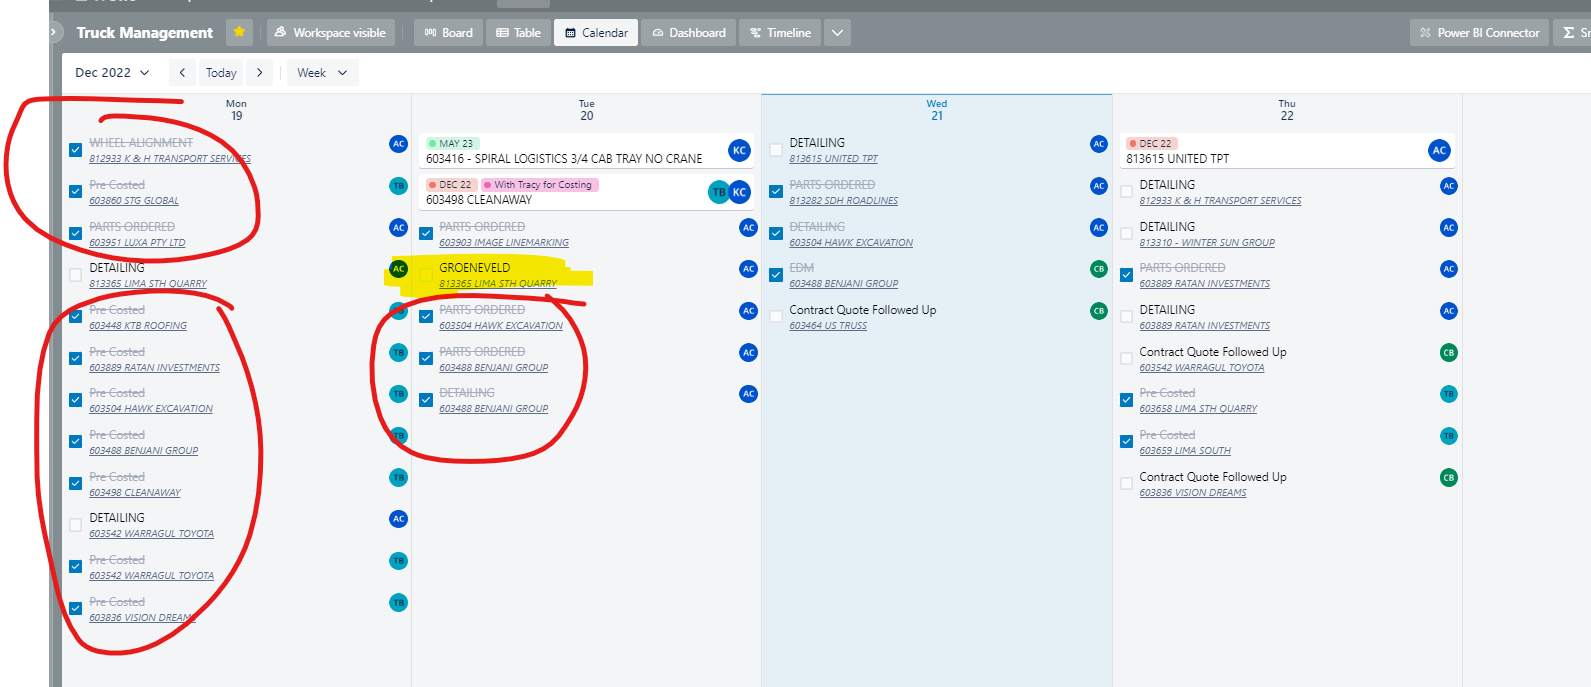Uncheck Parts Ordered 813282 SDH Roadlines checkbox
This screenshot has width=1591, height=687.
coord(776,192)
